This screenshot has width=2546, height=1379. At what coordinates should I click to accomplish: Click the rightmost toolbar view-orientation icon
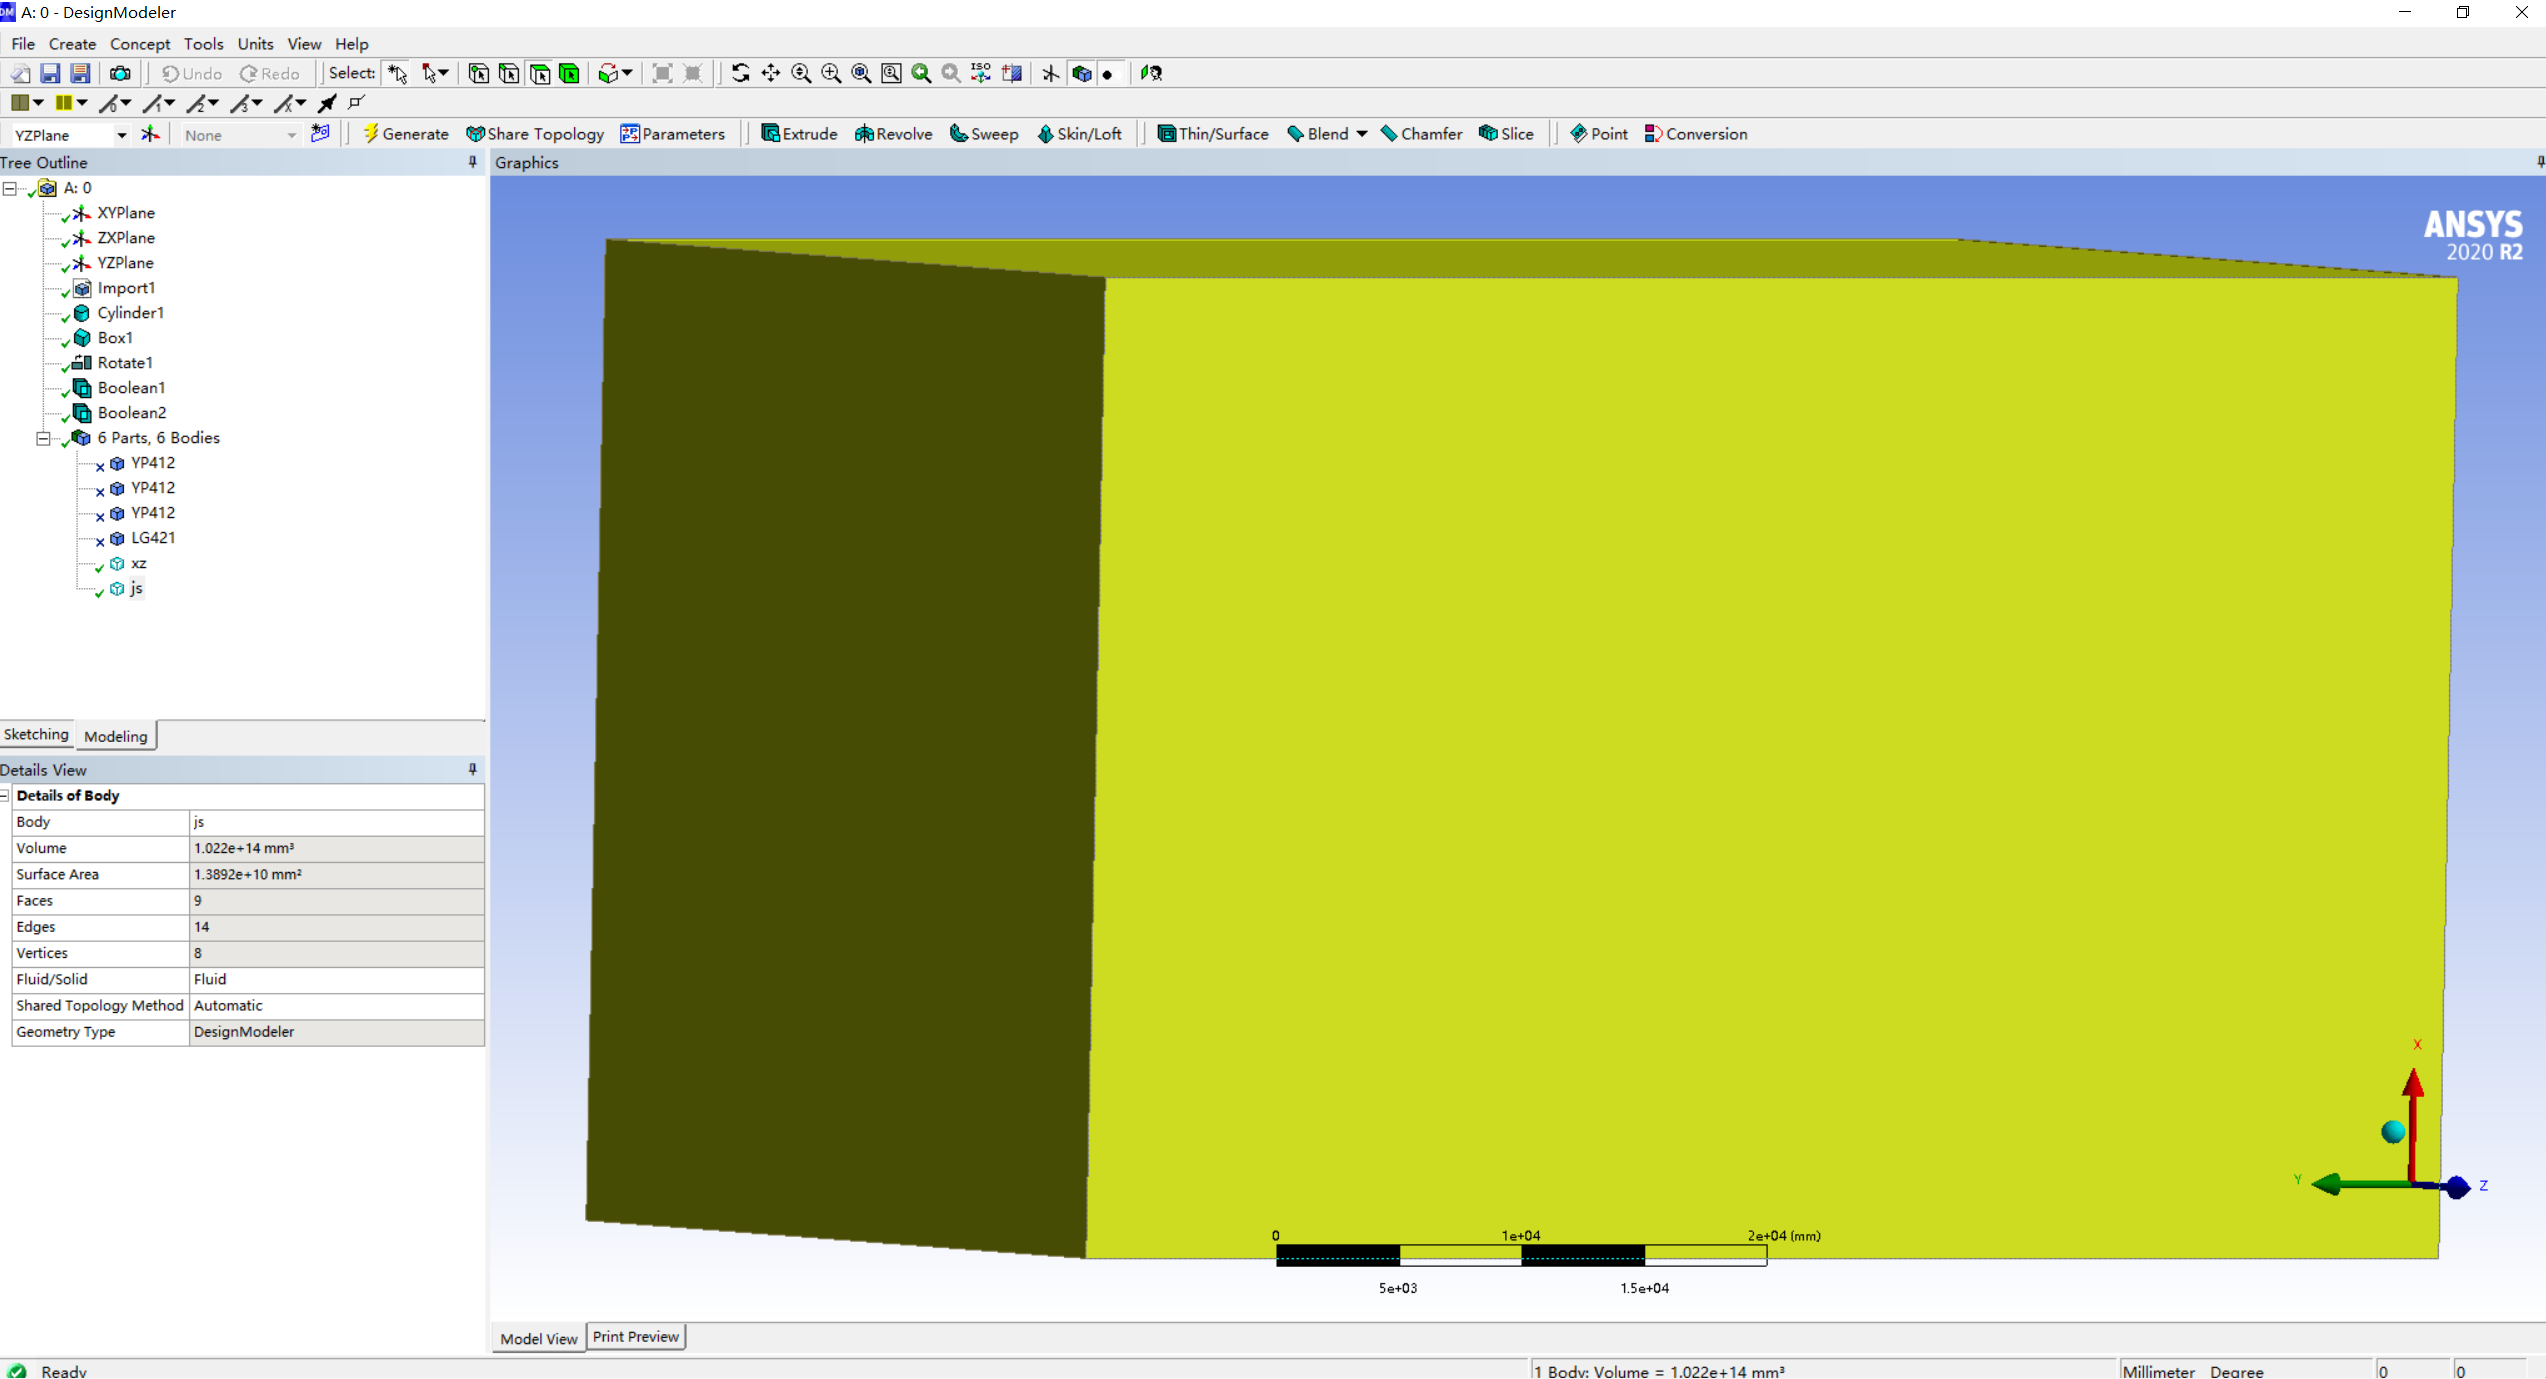pos(1151,73)
